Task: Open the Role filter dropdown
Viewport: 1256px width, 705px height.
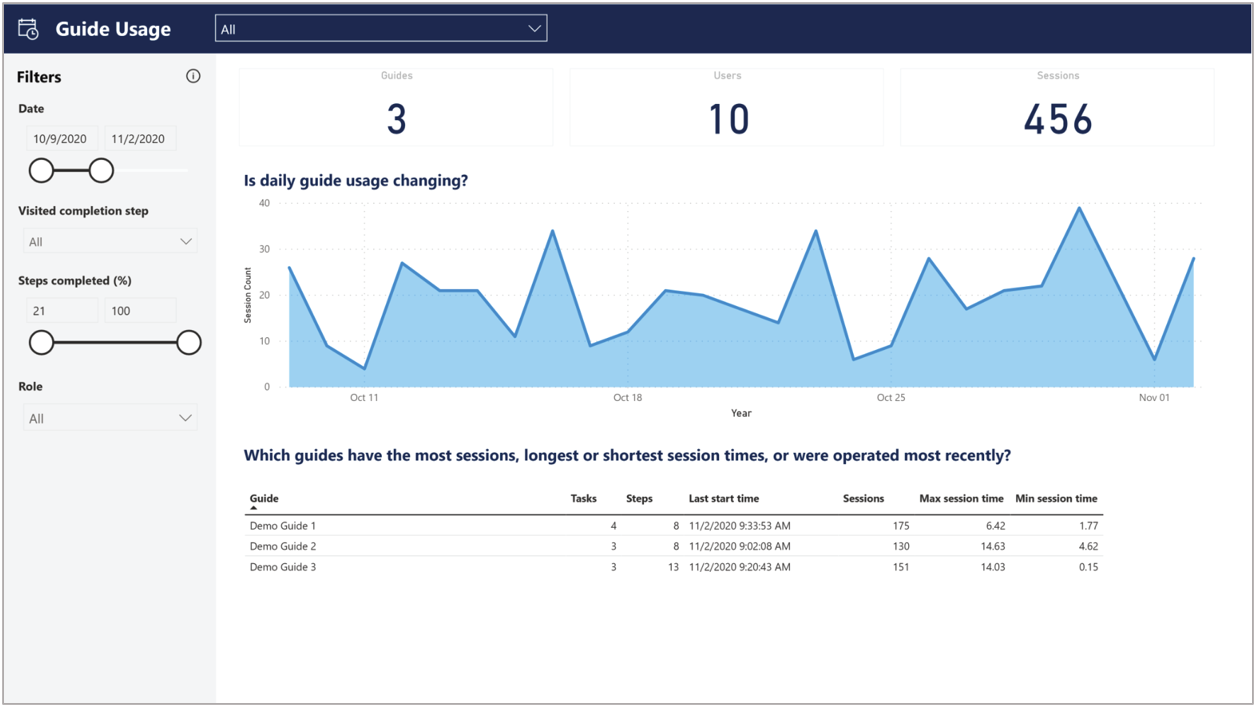Action: [x=109, y=417]
